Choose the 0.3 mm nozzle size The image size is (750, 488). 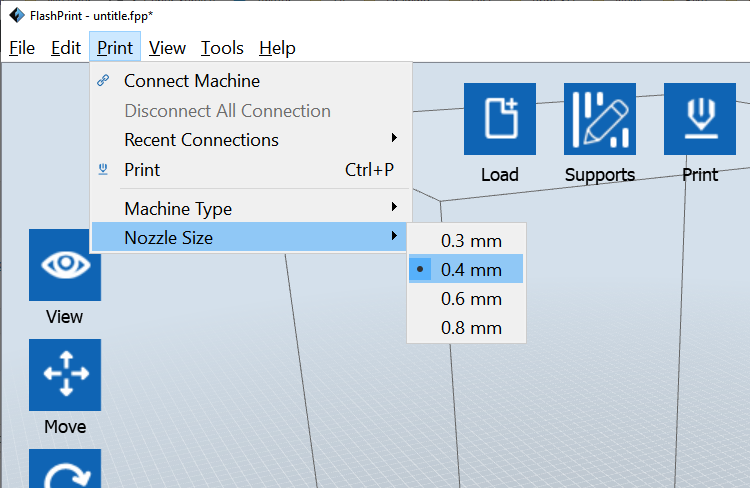(466, 241)
